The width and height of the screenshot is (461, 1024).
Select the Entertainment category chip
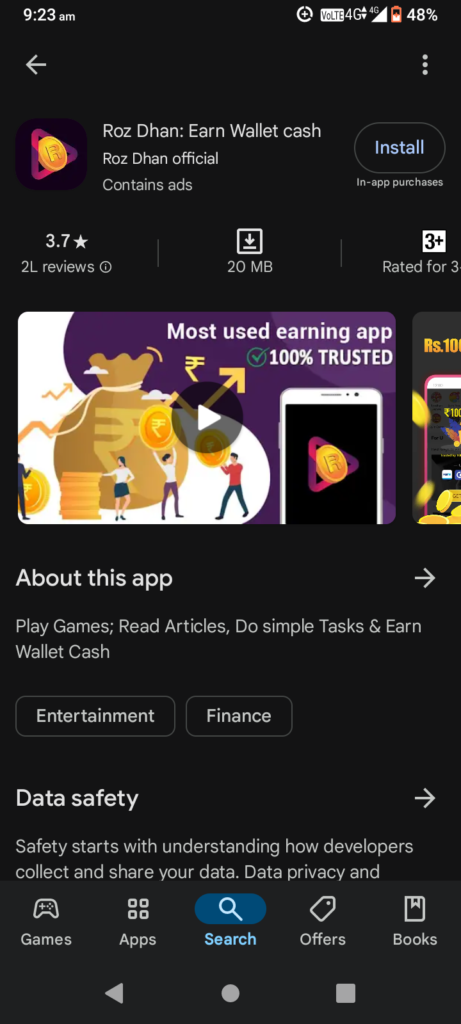[95, 716]
